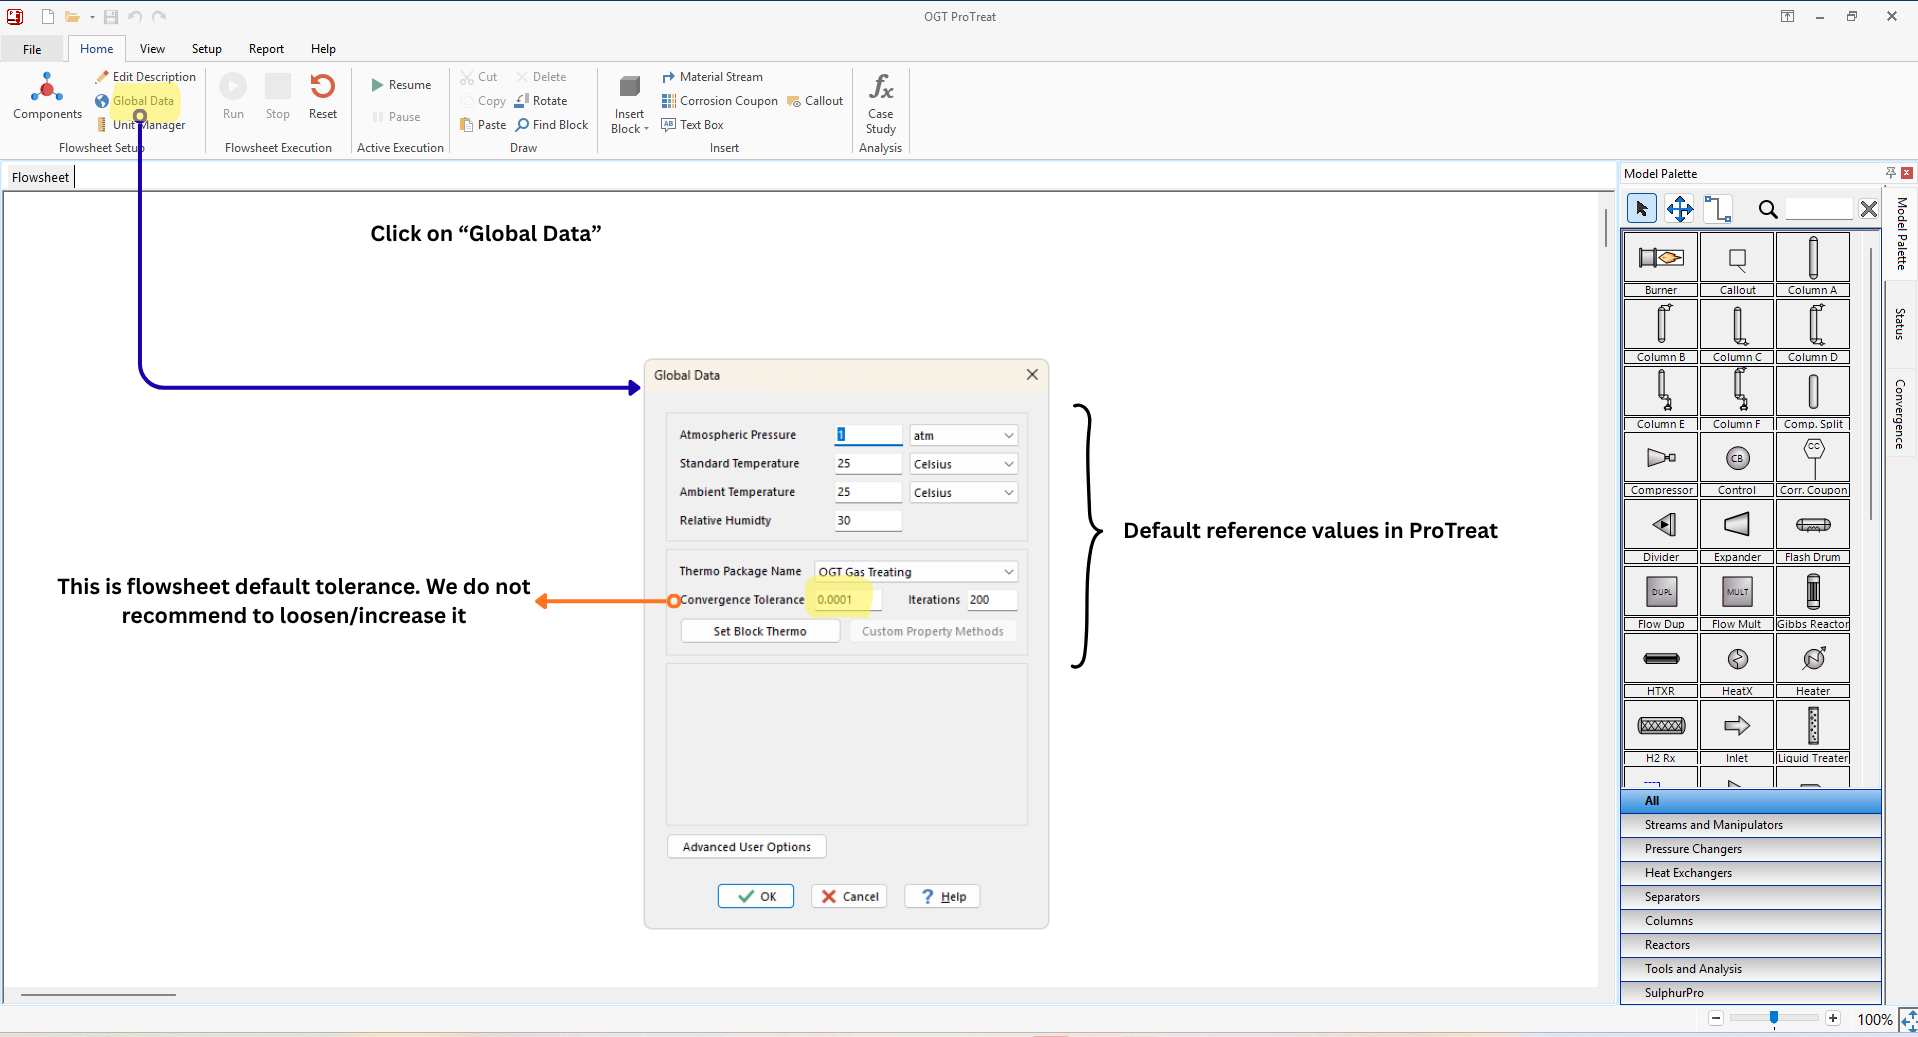Choose the HeatX exchanger icon
The width and height of the screenshot is (1918, 1037).
point(1736,665)
